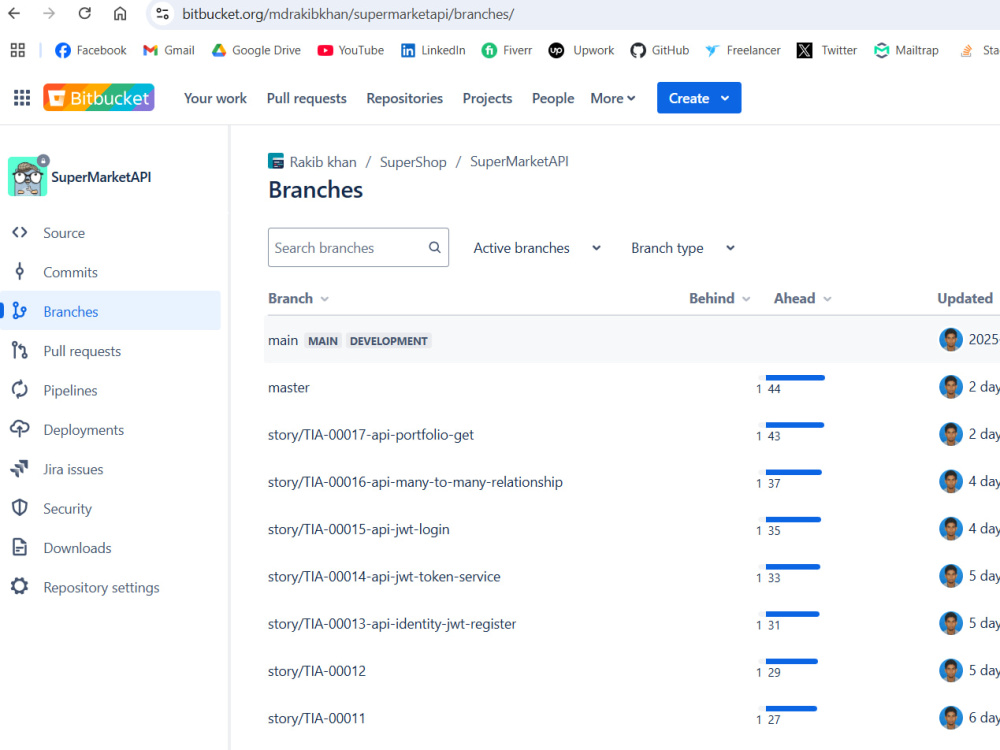Open the Mailtrap bookmark

pyautogui.click(x=906, y=50)
